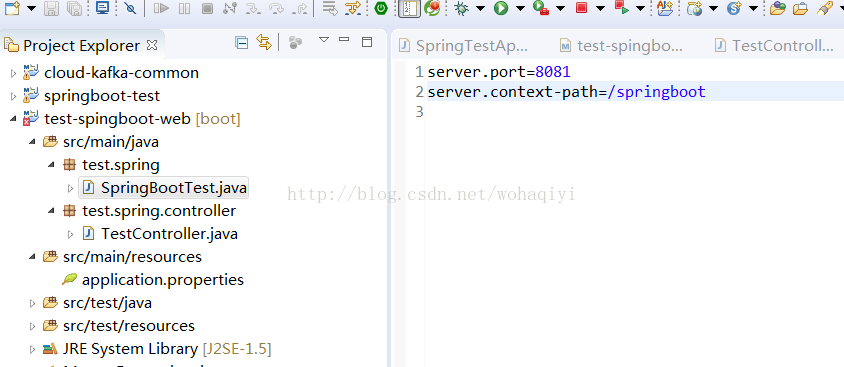The width and height of the screenshot is (844, 367).
Task: Switch to the test-spingbo... editor tab
Action: [621, 46]
